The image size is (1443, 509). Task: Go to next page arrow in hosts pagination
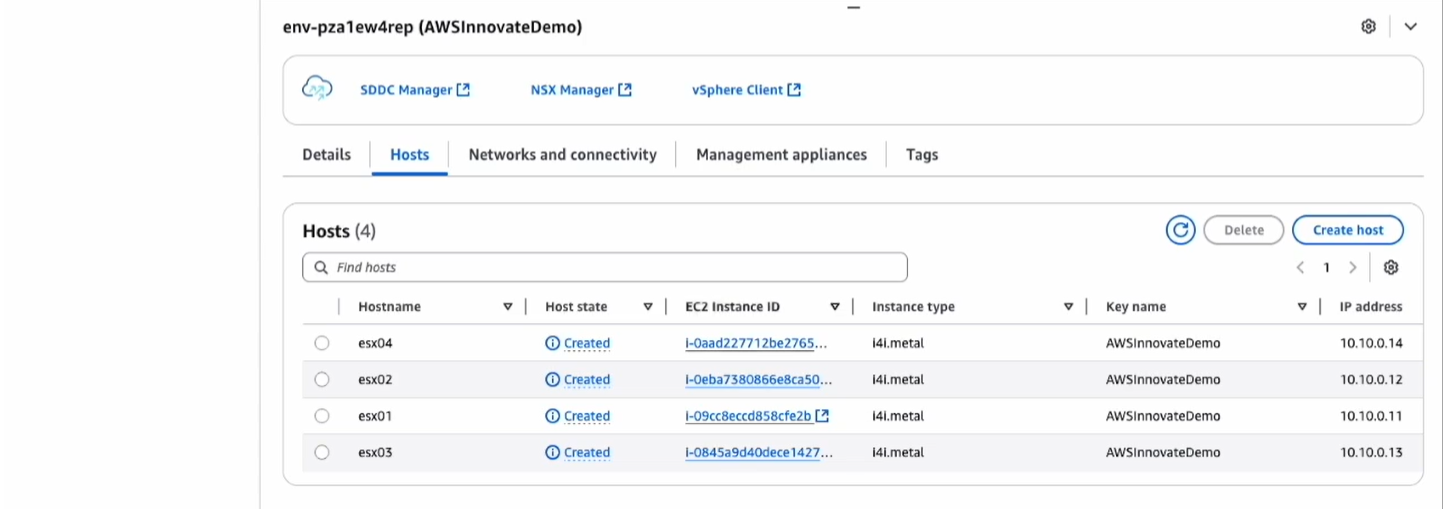pos(1353,267)
